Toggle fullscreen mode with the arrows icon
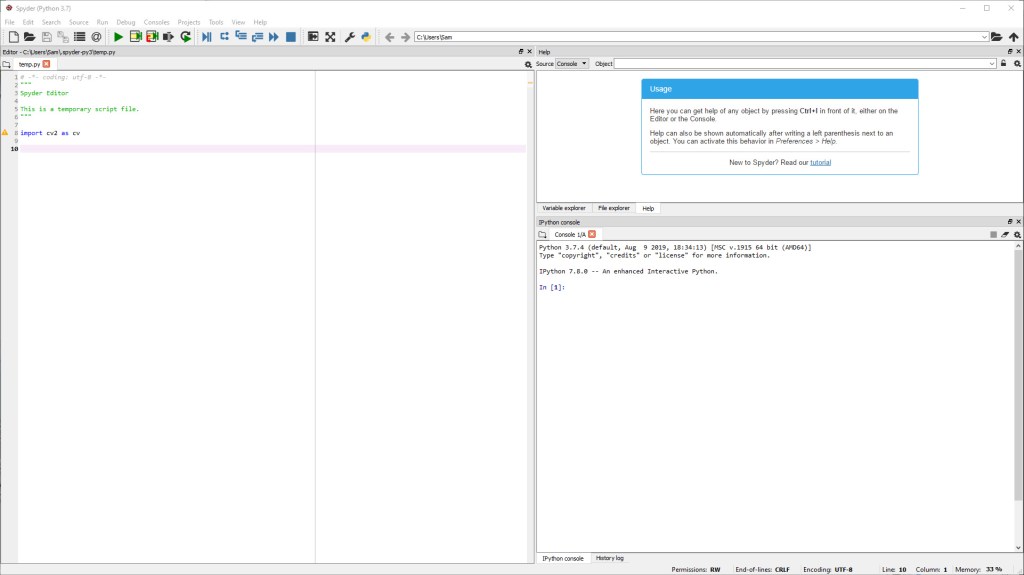Viewport: 1024px width, 575px height. point(330,37)
